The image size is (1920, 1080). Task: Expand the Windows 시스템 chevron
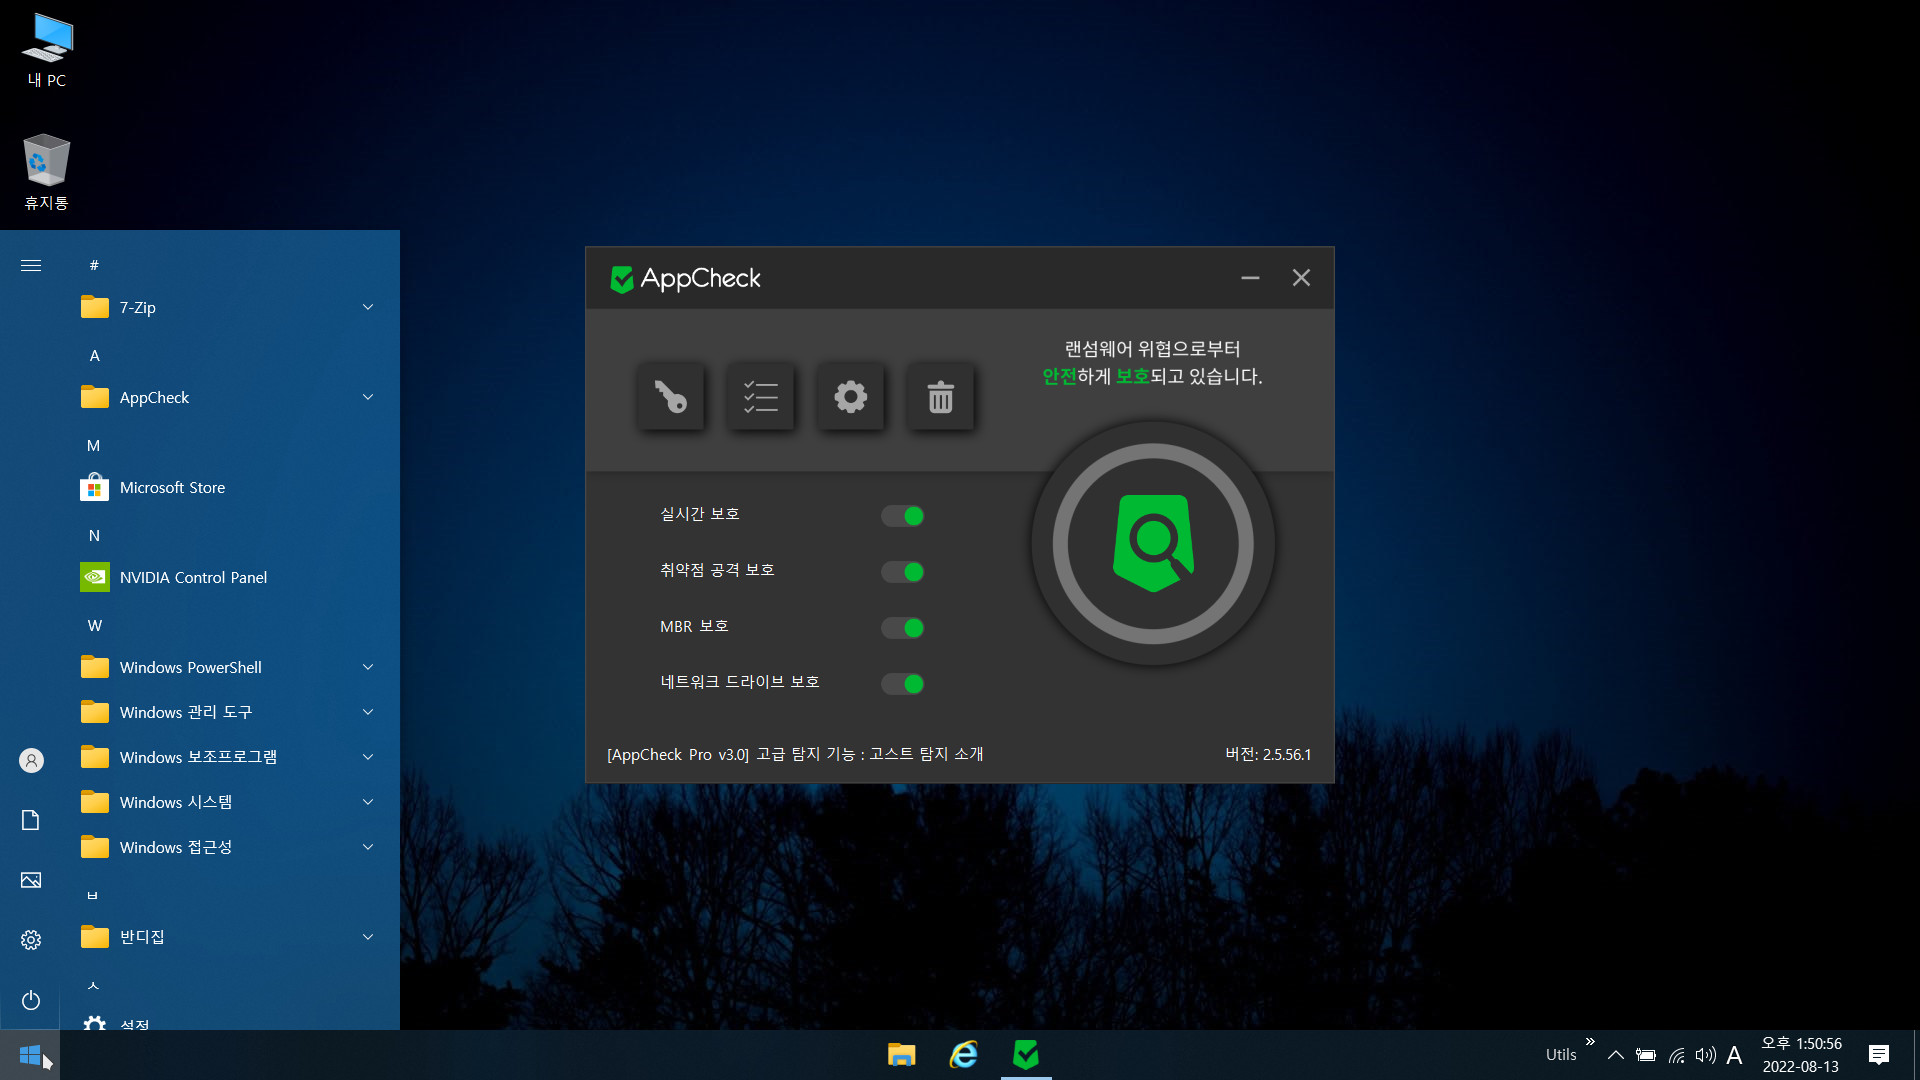[368, 802]
